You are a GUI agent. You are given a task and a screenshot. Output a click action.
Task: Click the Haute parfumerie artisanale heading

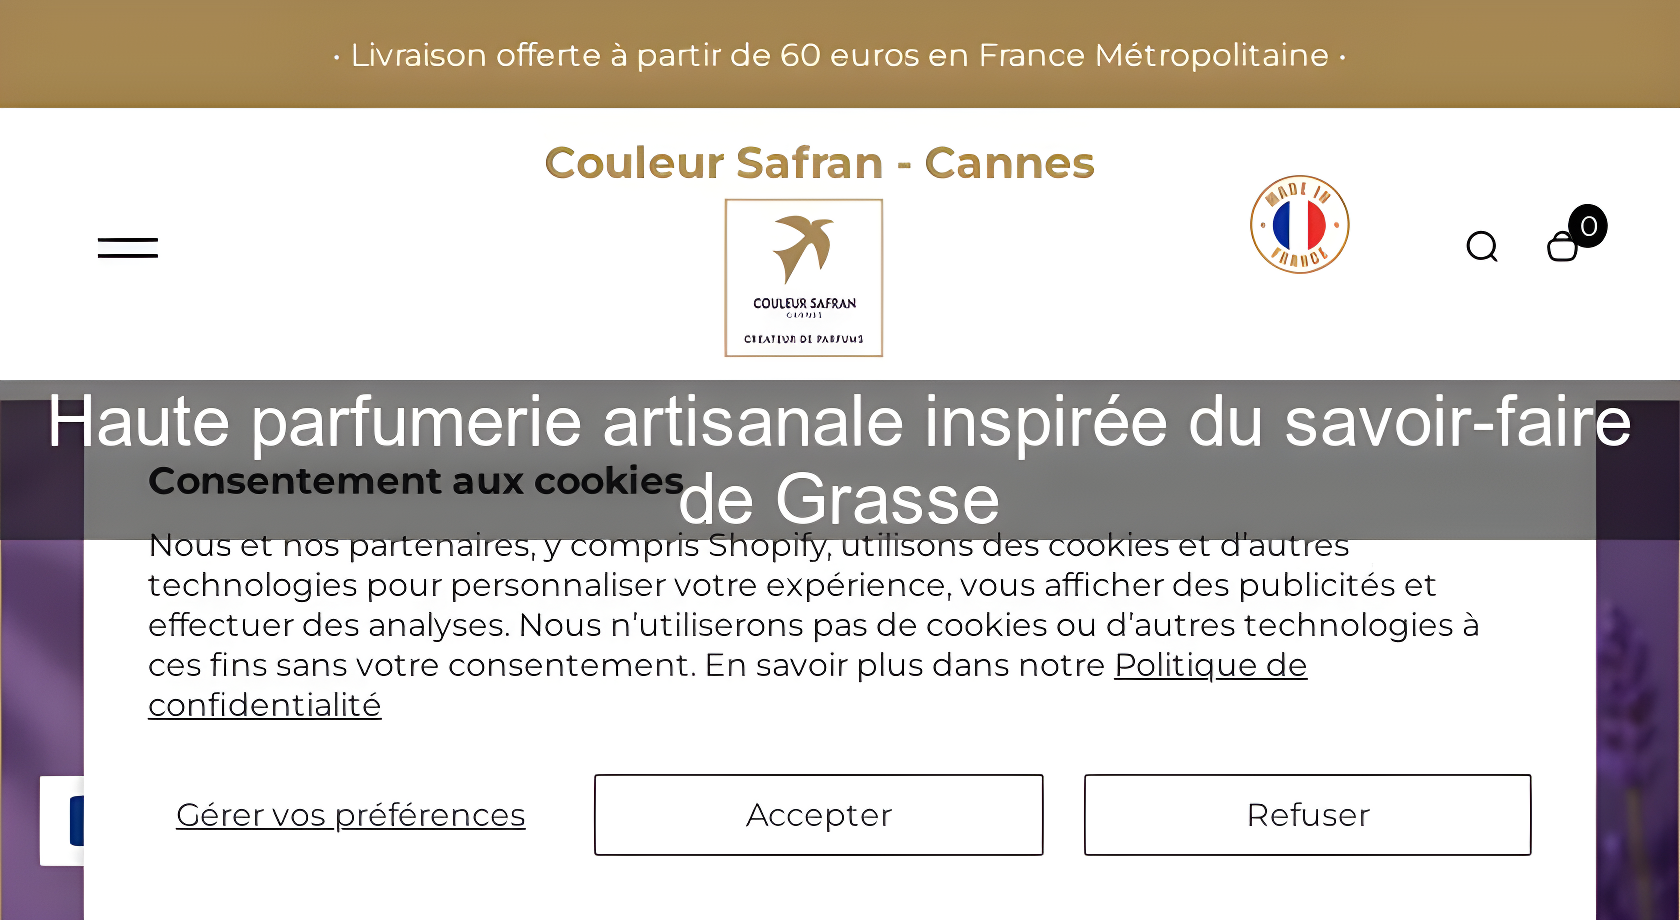(x=840, y=422)
